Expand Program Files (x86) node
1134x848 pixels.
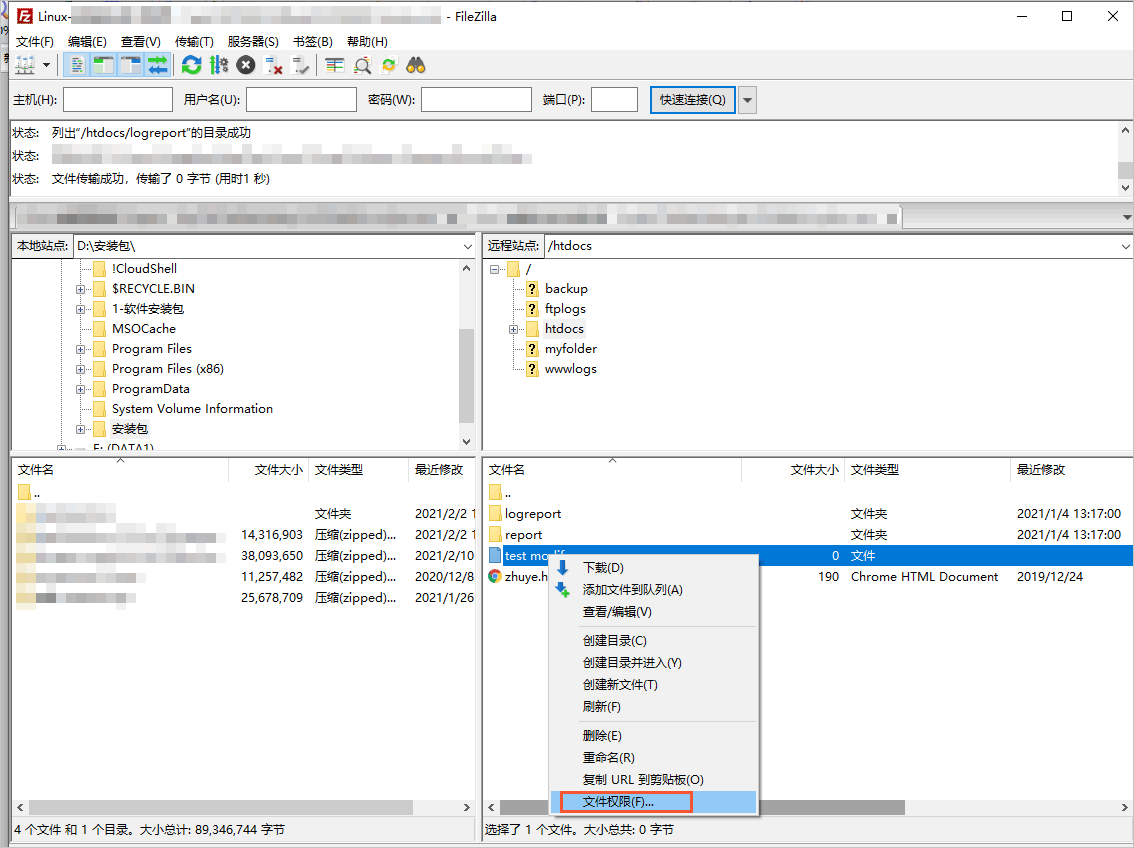pyautogui.click(x=80, y=369)
